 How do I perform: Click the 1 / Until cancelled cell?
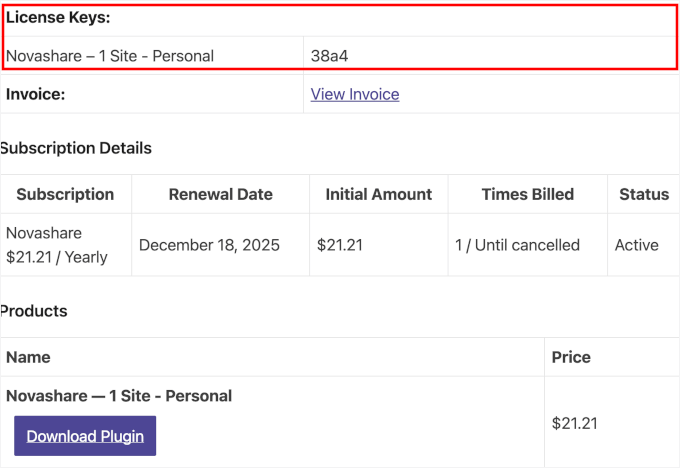click(x=517, y=245)
